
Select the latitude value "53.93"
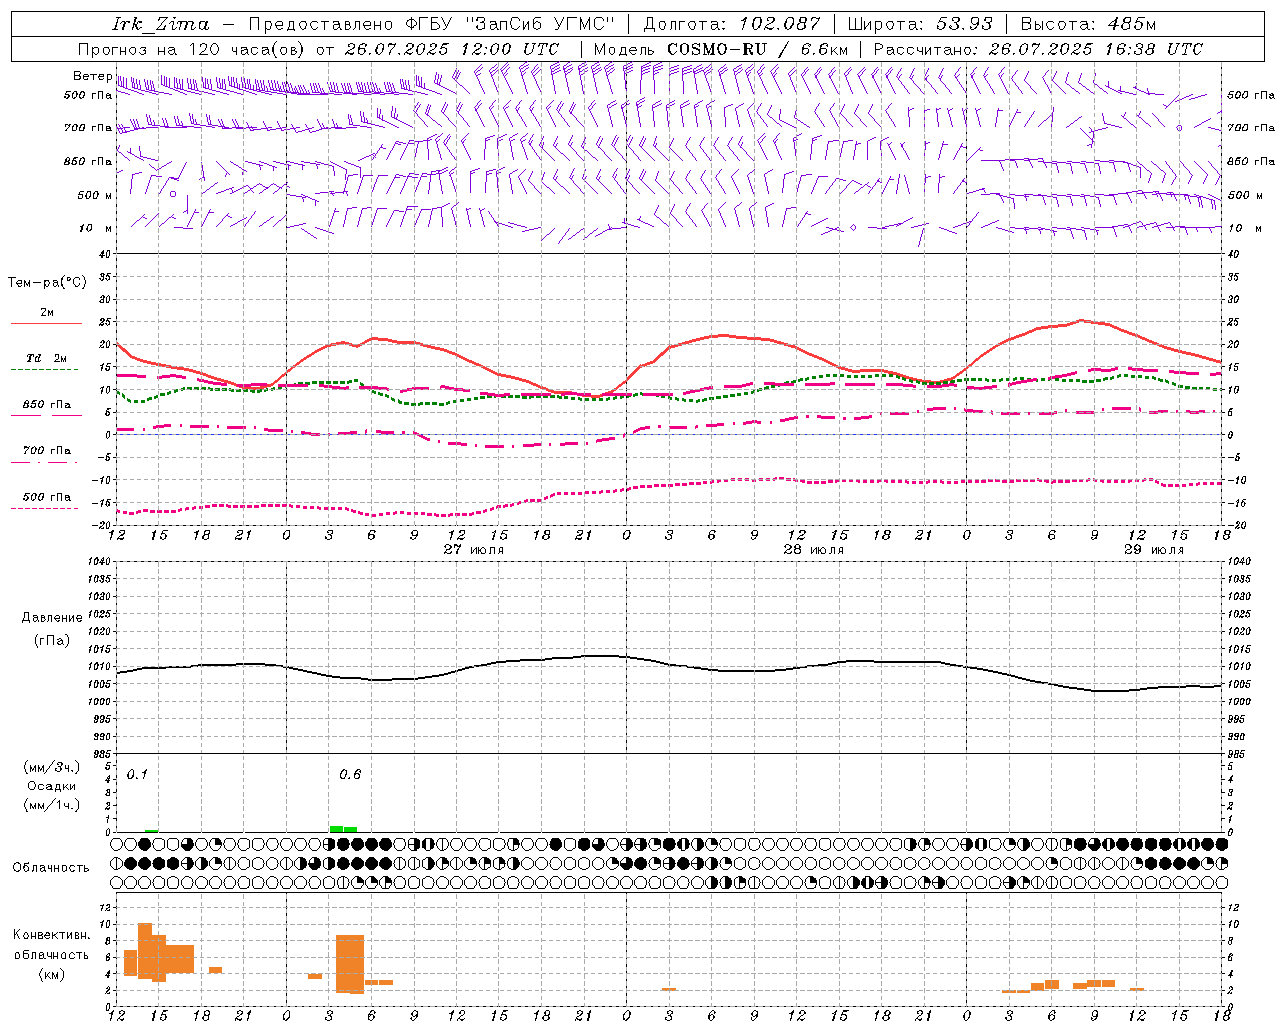click(x=964, y=24)
